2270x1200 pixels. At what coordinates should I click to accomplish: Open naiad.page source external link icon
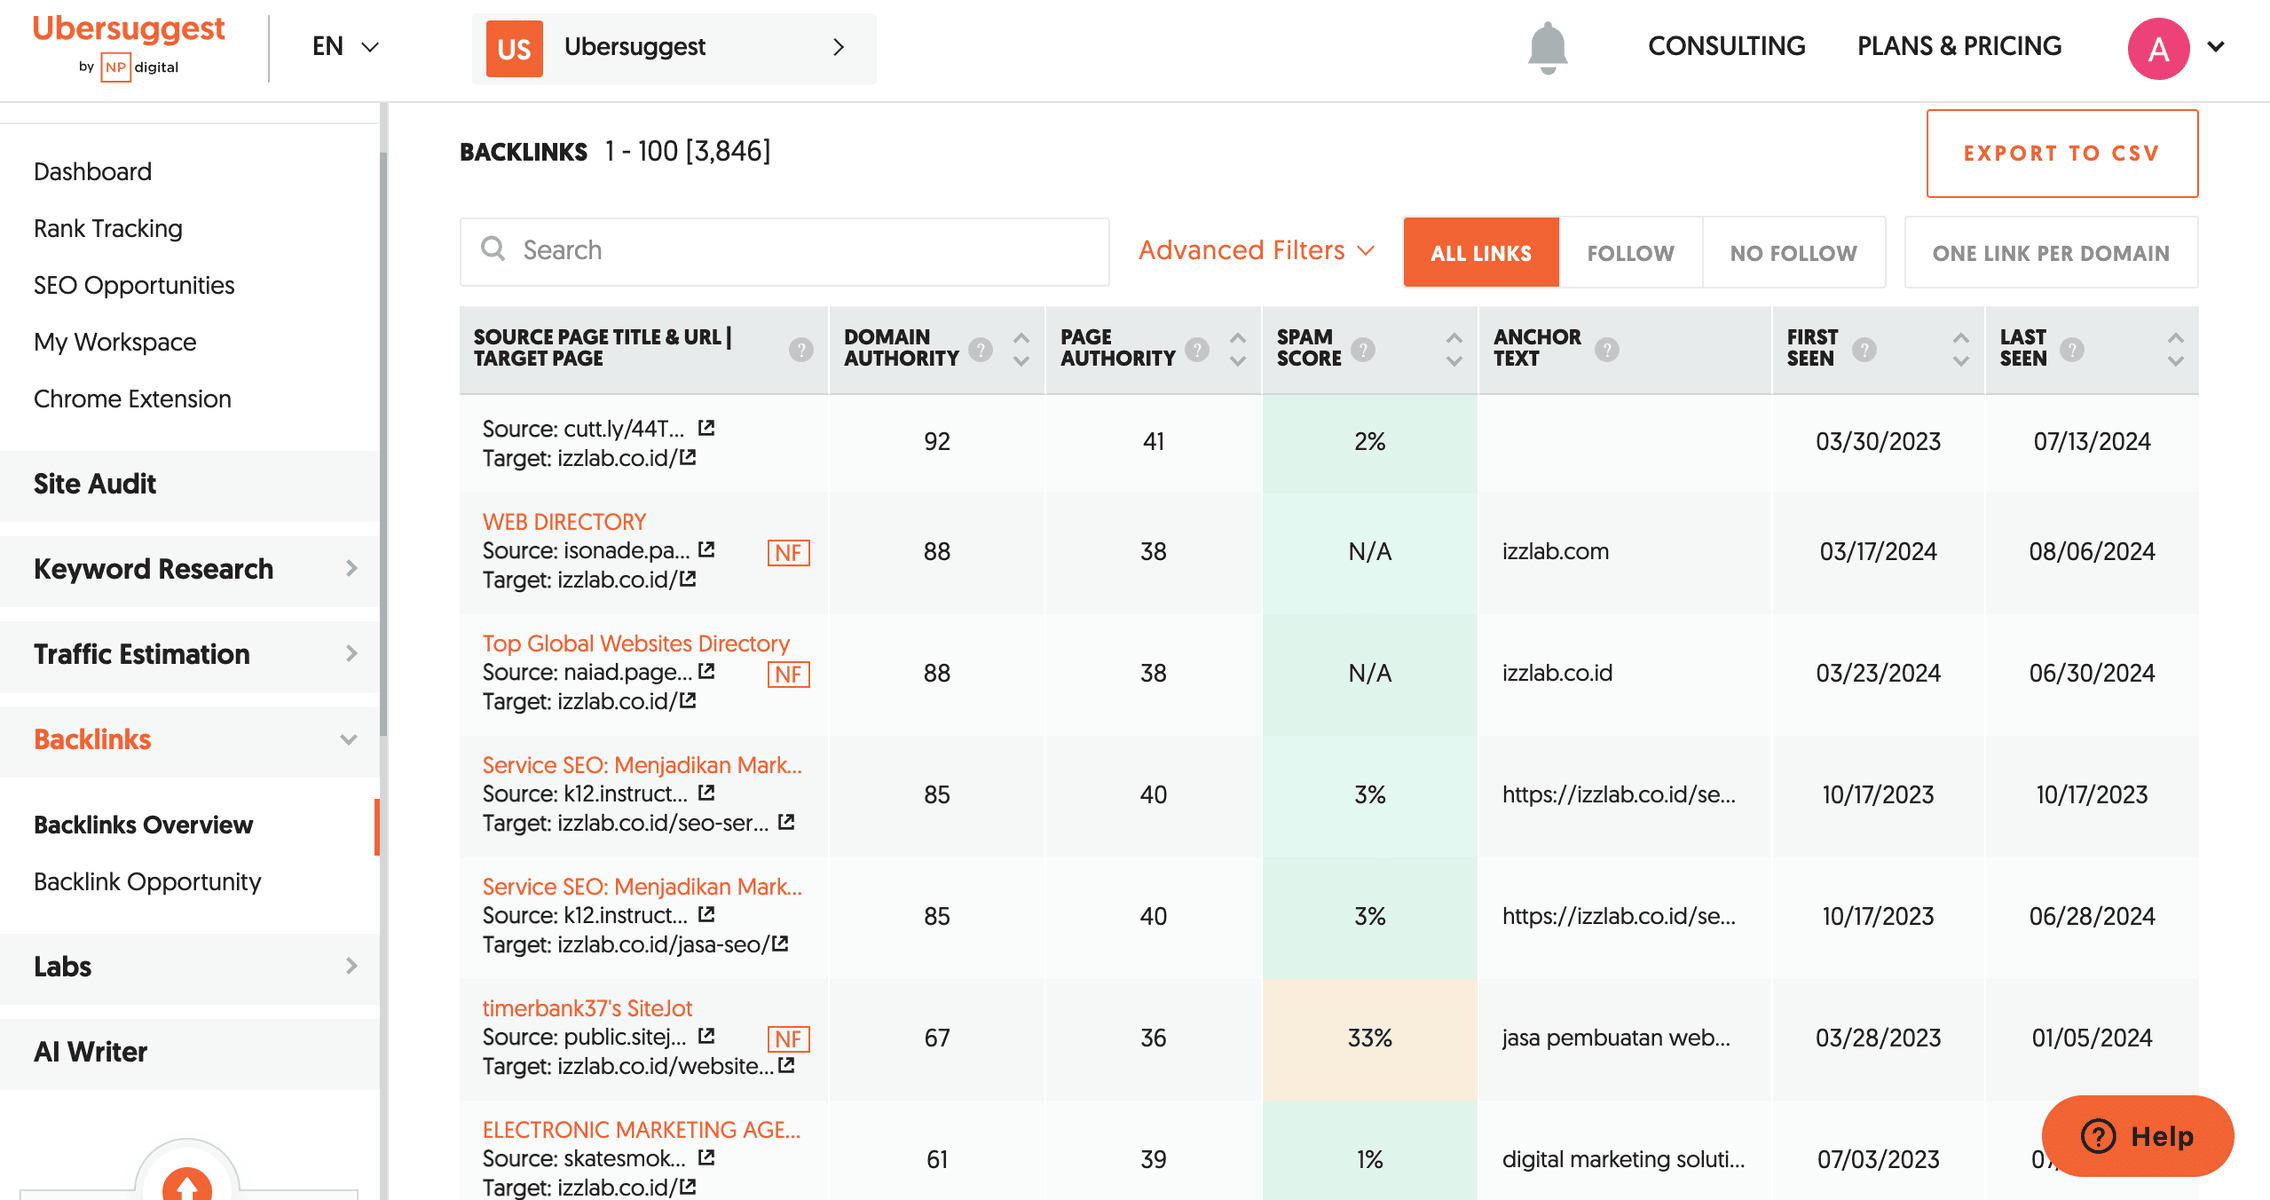point(706,672)
